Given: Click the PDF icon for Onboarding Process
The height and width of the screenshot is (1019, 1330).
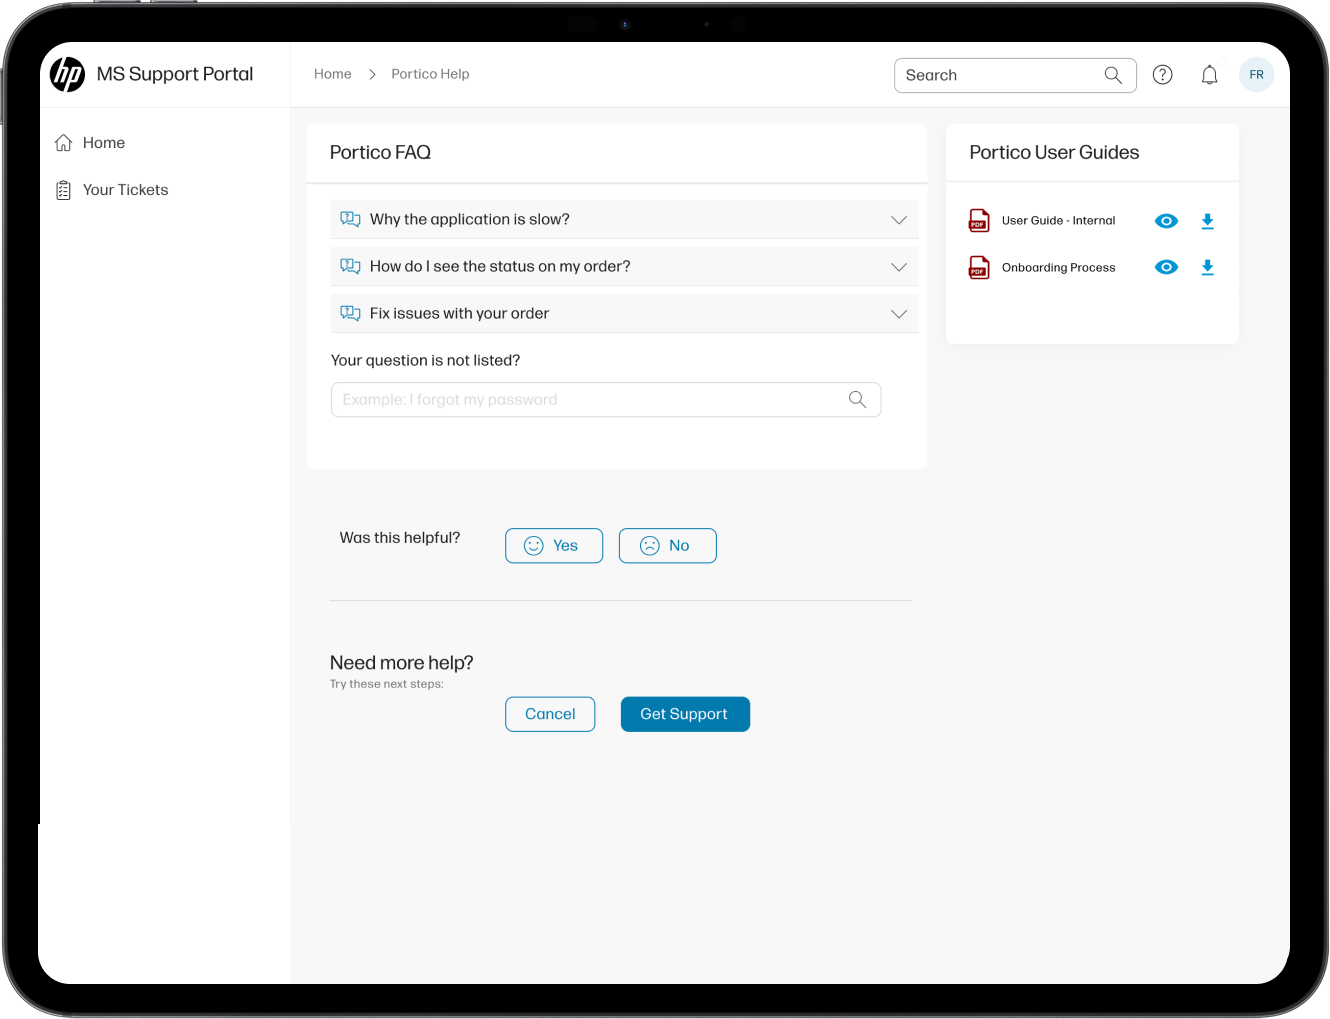Looking at the screenshot, I should tap(979, 267).
